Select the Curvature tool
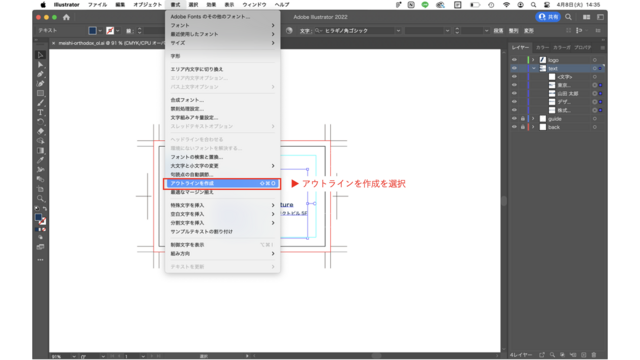 coord(40,84)
